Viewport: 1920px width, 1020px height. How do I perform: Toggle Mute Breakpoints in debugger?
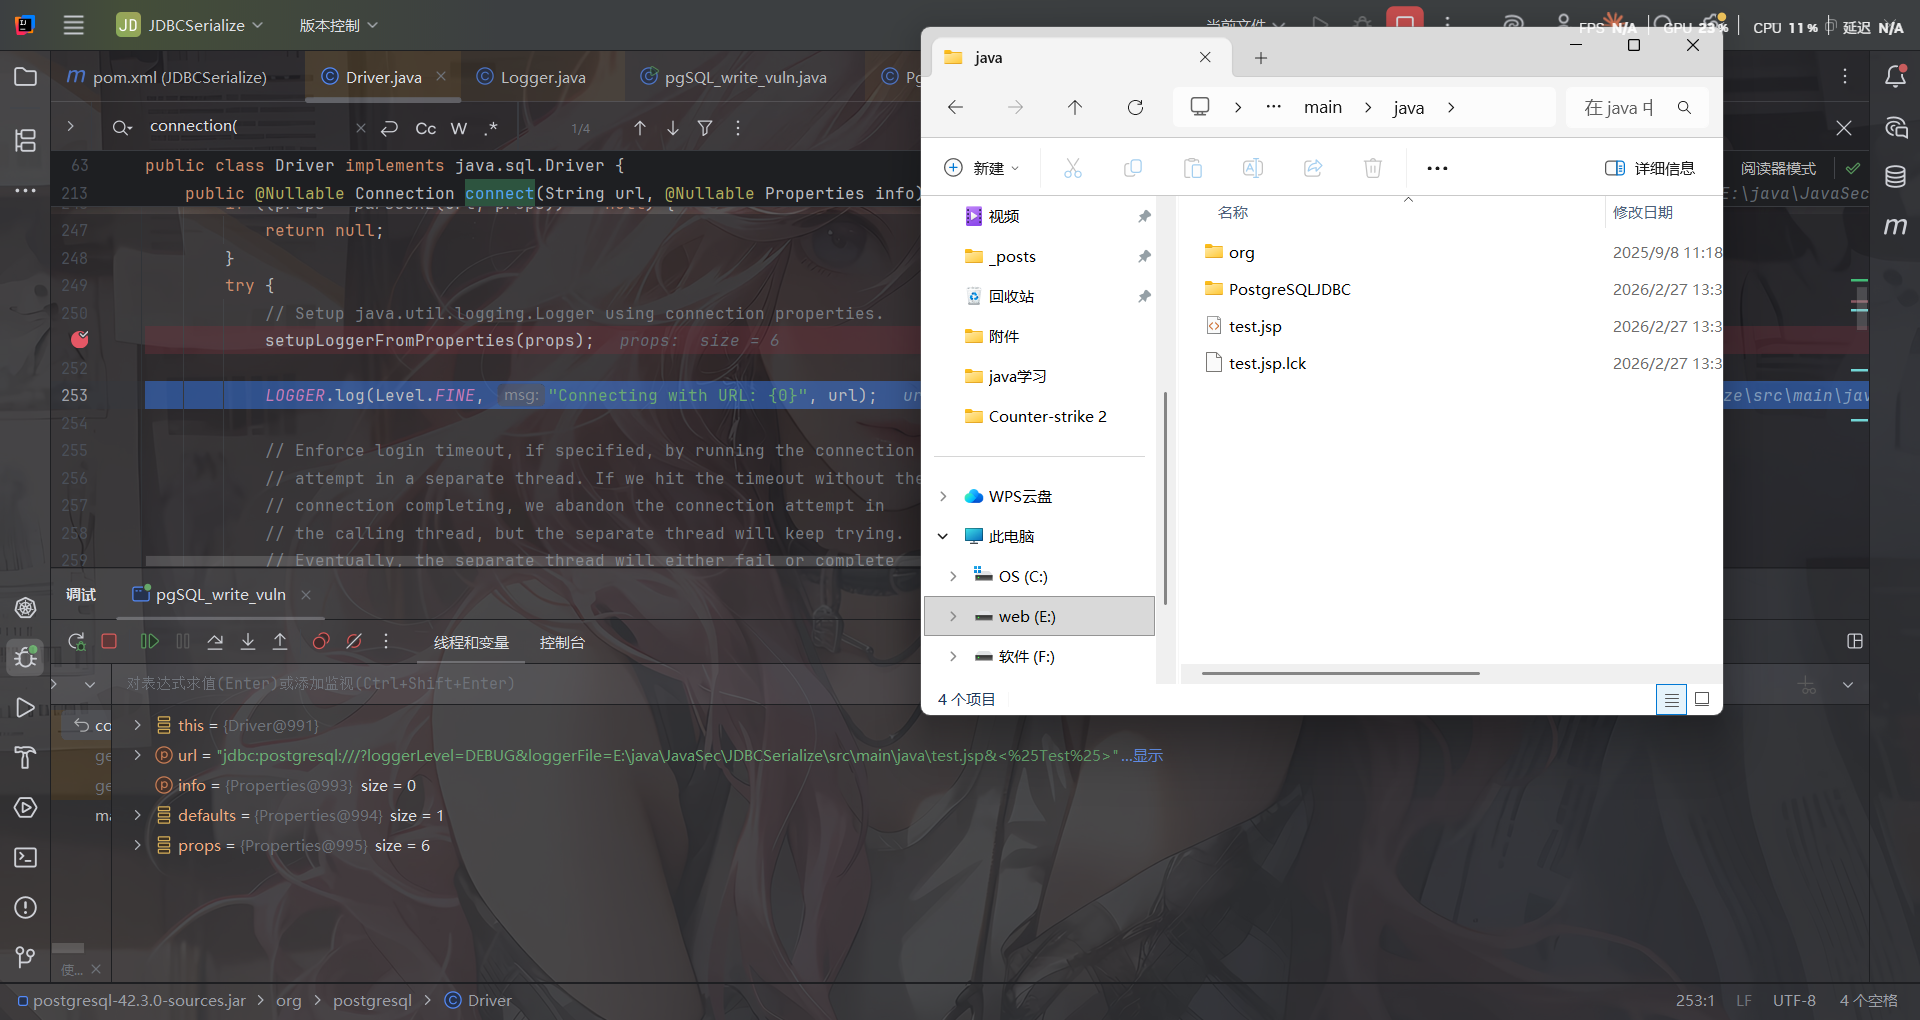click(354, 642)
